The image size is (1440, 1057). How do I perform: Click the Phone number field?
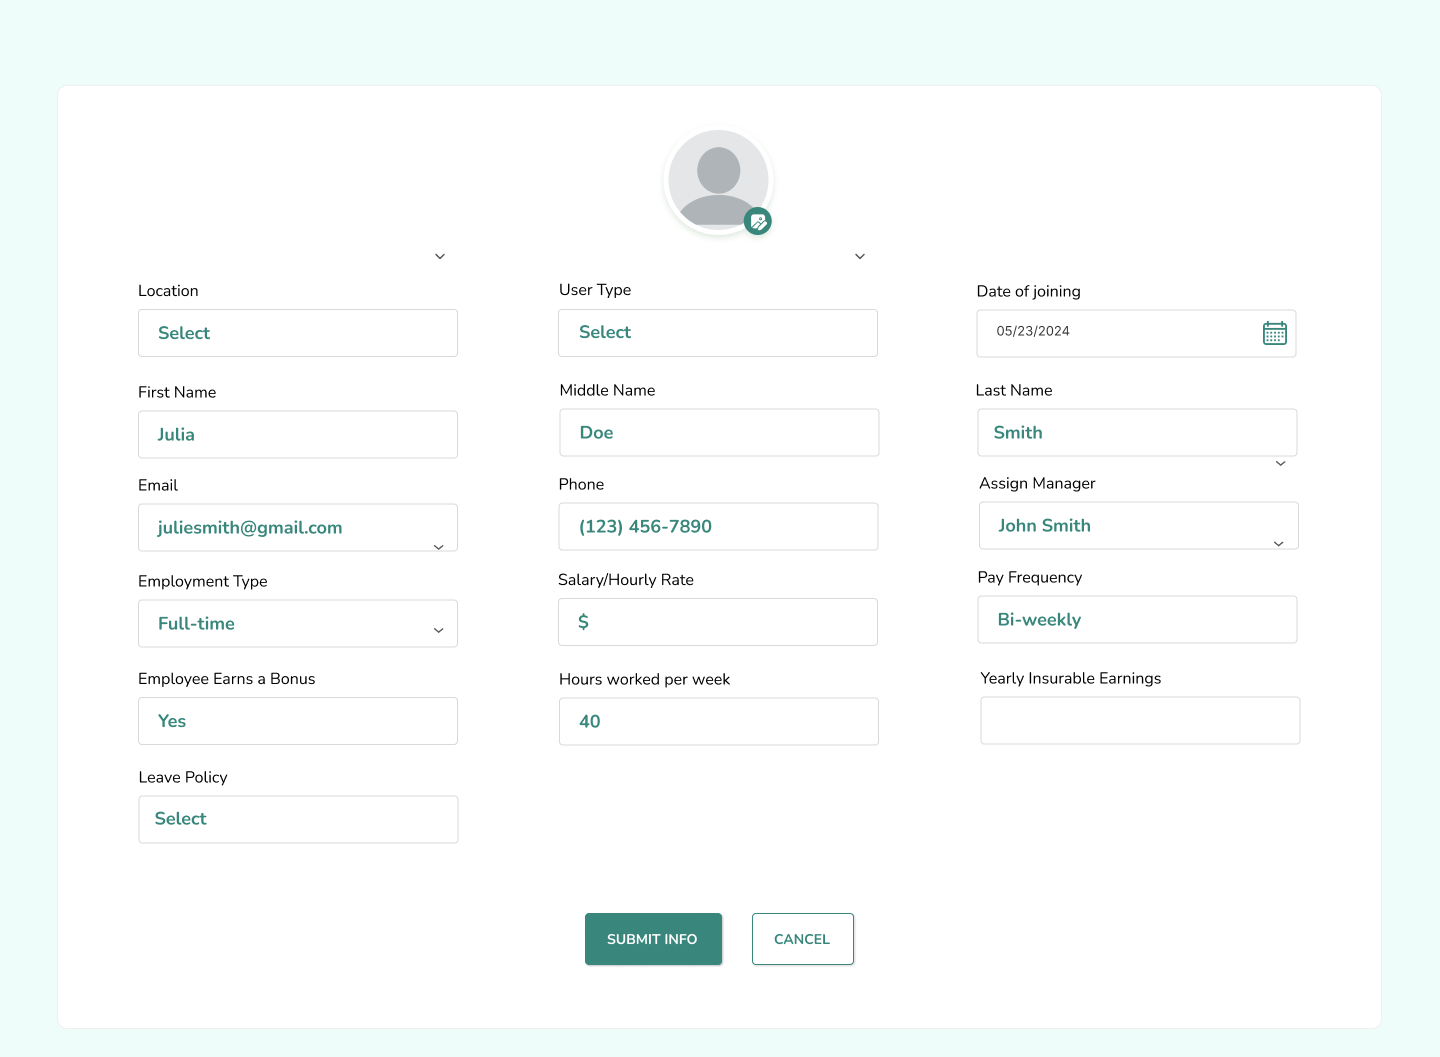click(x=718, y=526)
